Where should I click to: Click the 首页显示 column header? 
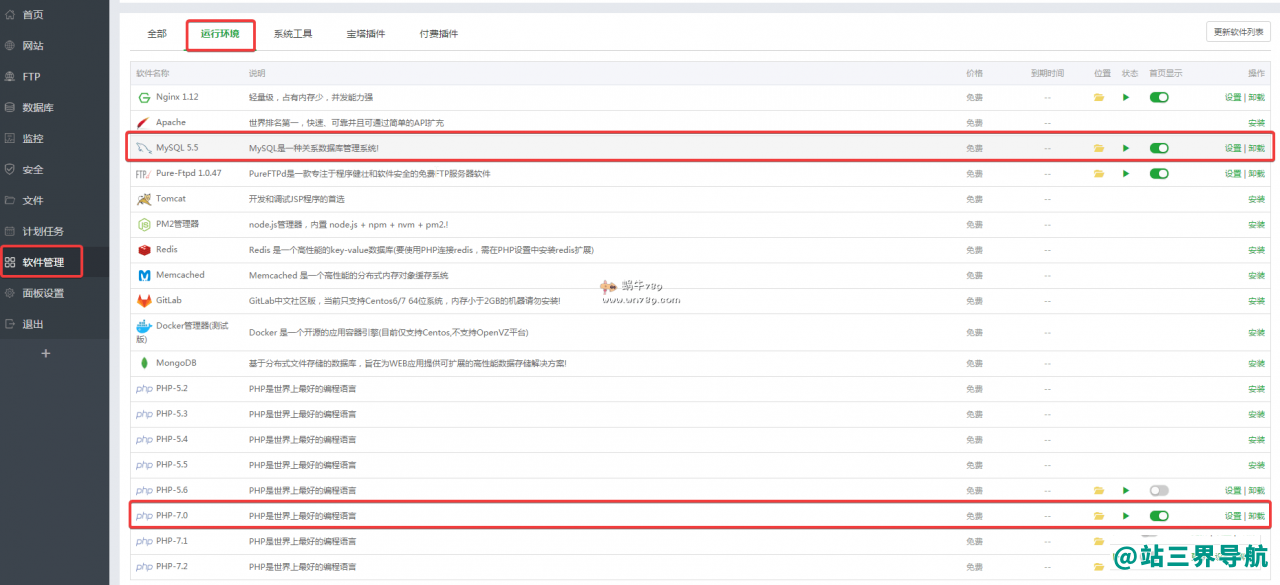(1166, 73)
